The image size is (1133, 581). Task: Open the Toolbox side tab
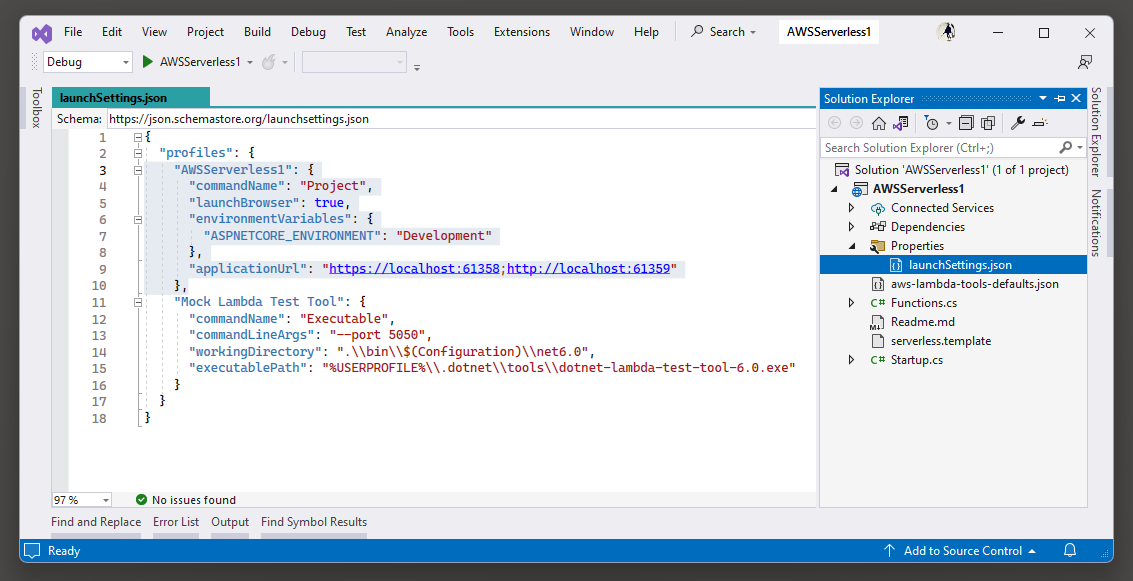click(37, 108)
